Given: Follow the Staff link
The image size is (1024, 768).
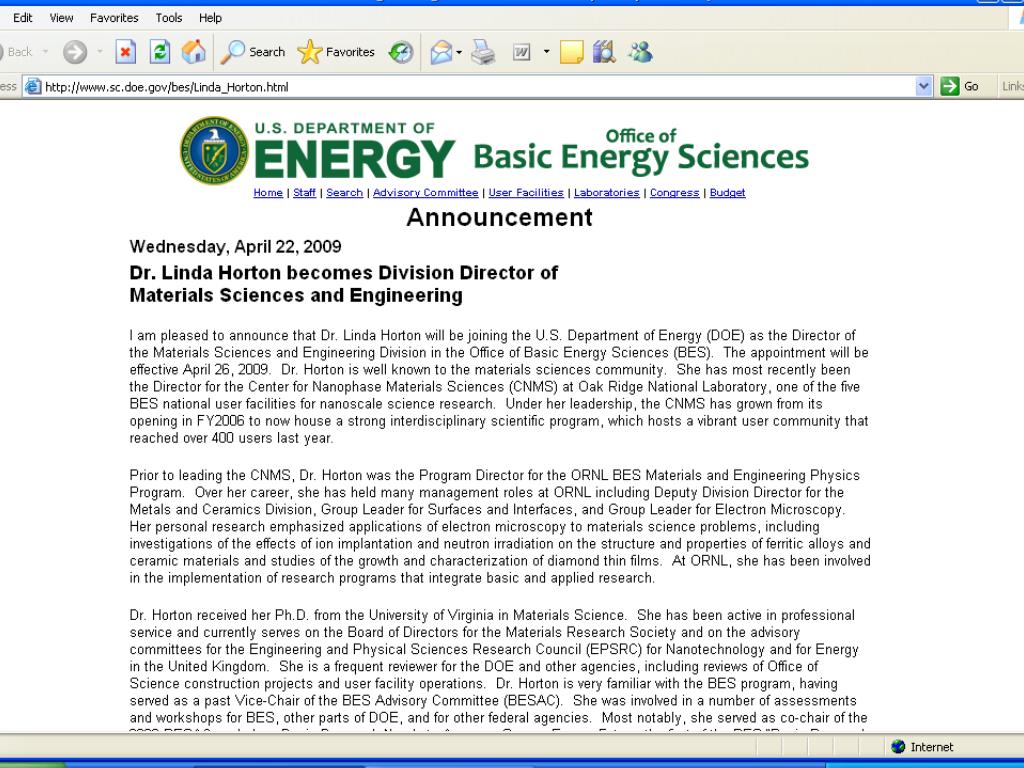Looking at the screenshot, I should [304, 193].
